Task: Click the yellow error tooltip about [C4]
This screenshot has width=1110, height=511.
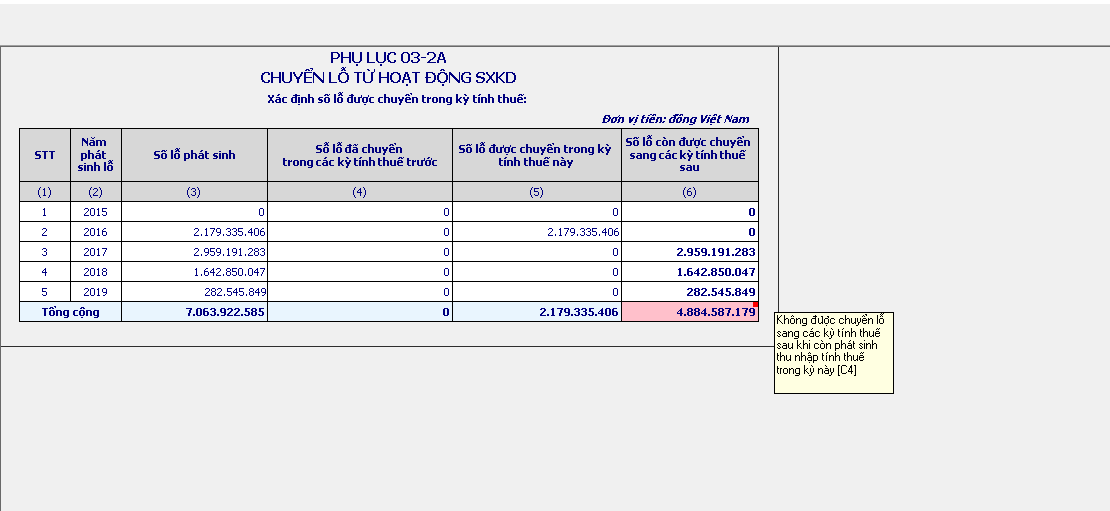Action: point(832,352)
